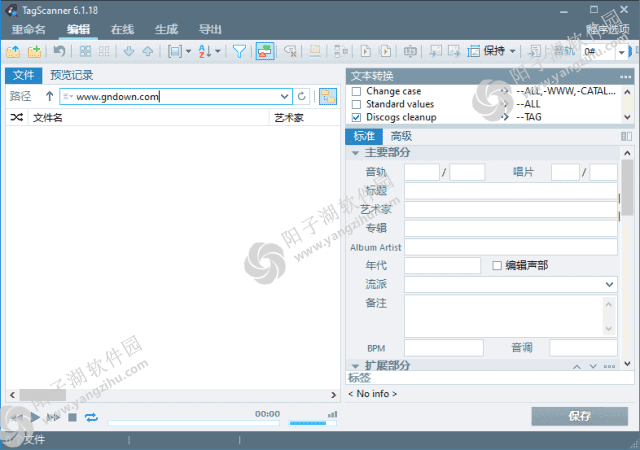
Task: Open the 预览记录 tab
Action: pos(72,76)
